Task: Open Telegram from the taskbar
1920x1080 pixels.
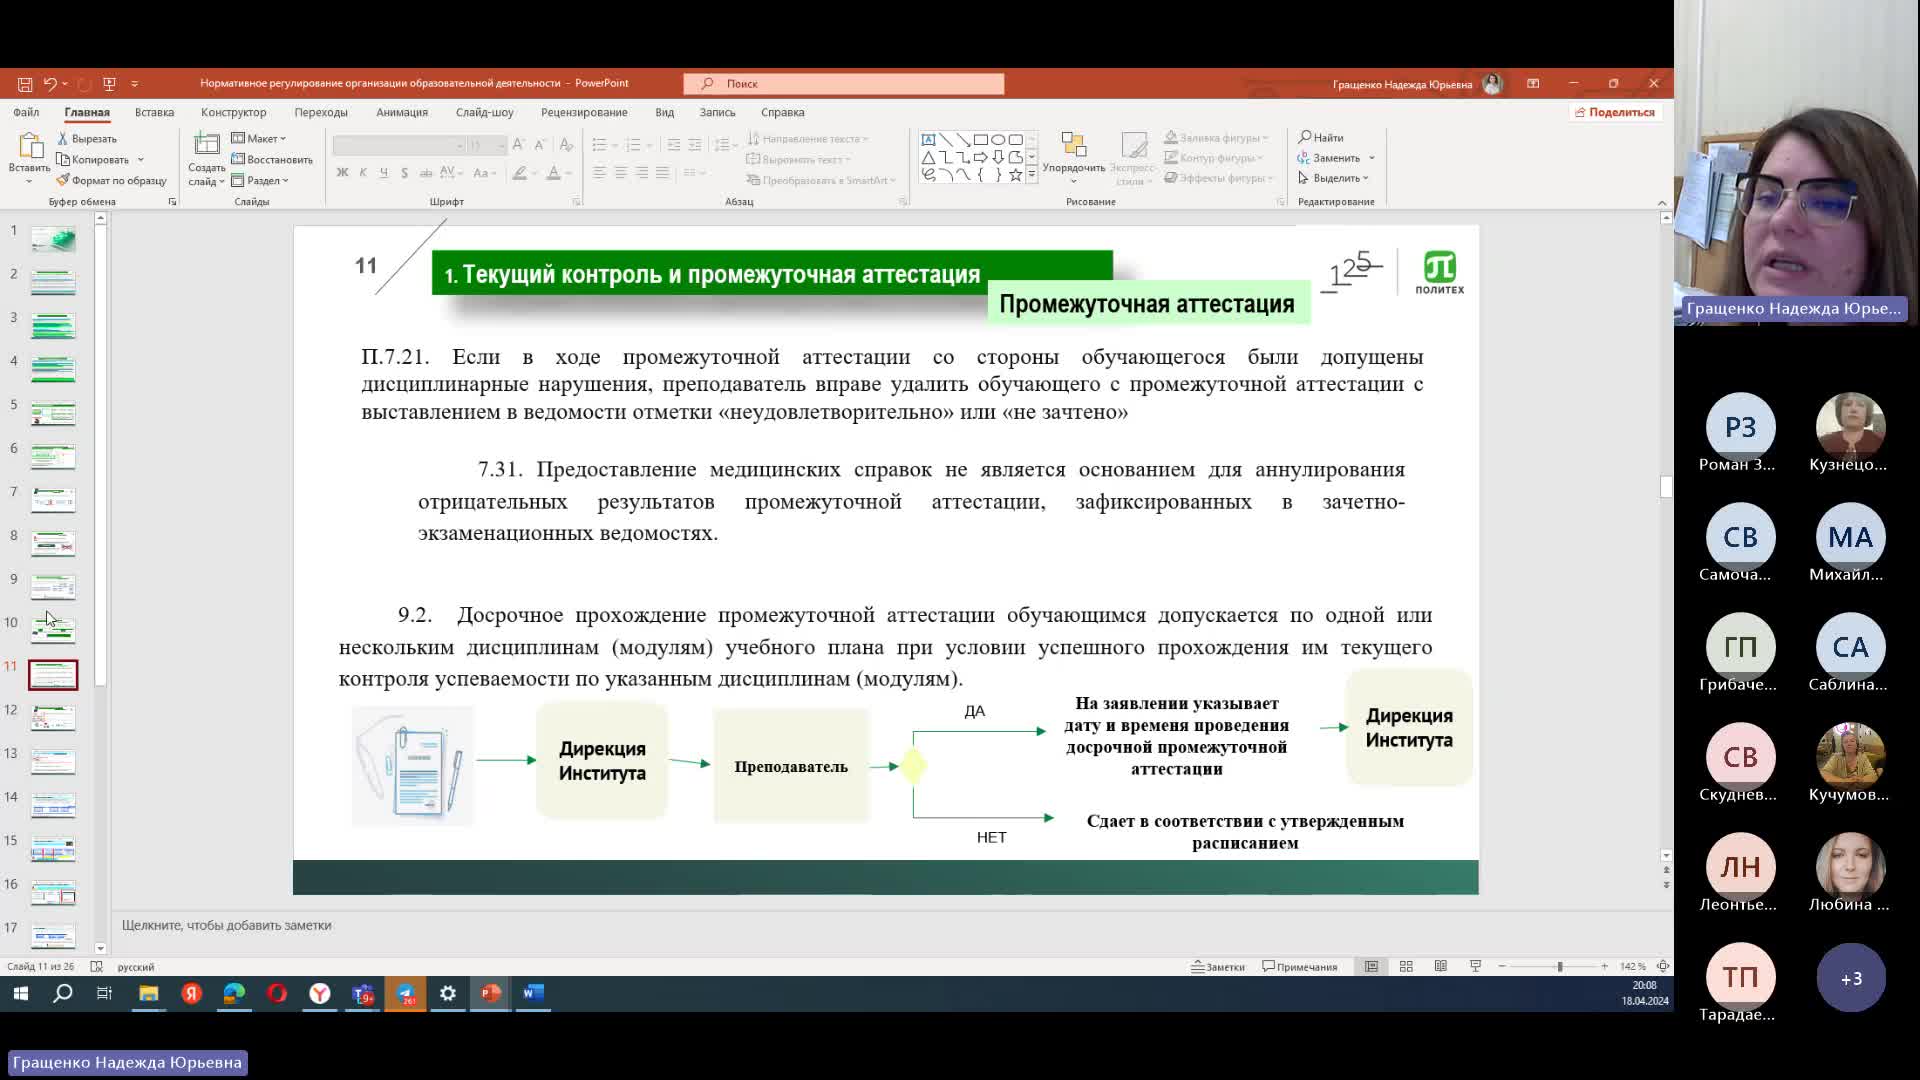Action: [x=405, y=993]
